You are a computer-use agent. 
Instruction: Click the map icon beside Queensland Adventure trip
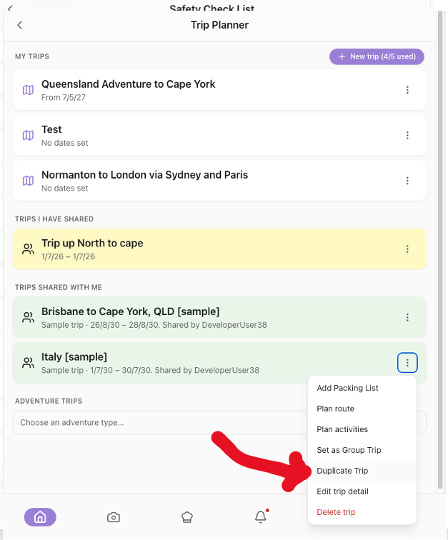28,90
